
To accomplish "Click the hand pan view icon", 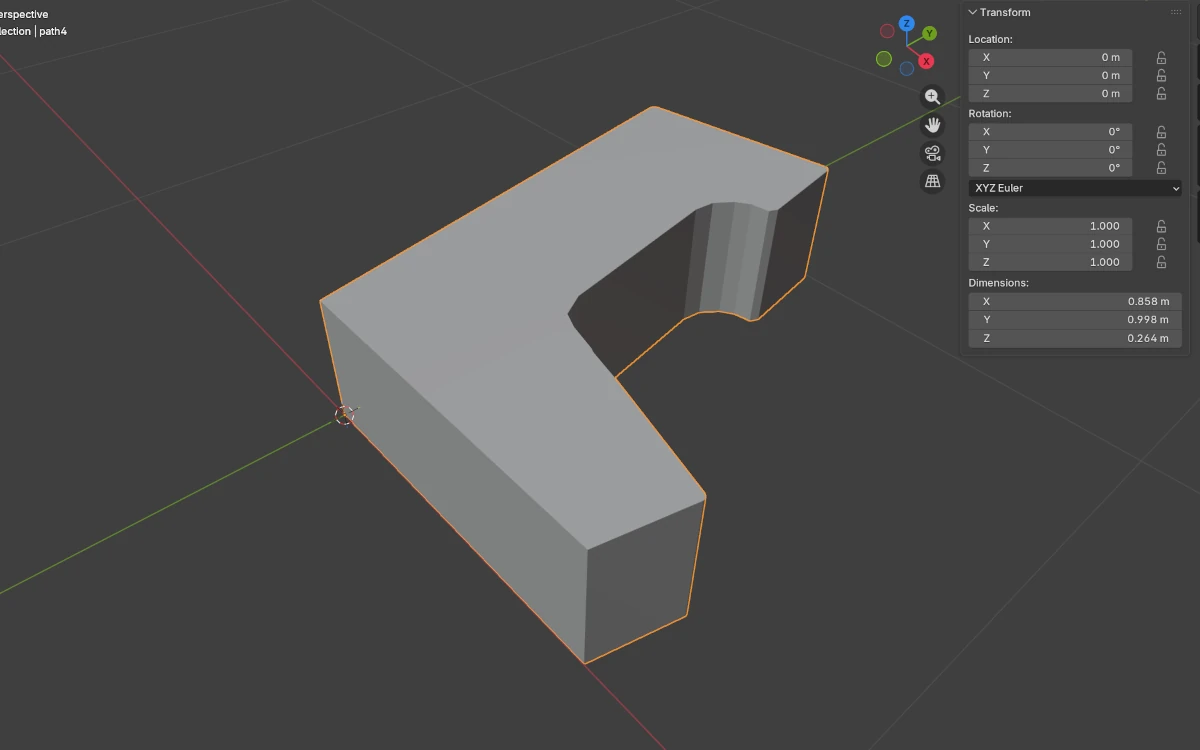I will coord(932,125).
